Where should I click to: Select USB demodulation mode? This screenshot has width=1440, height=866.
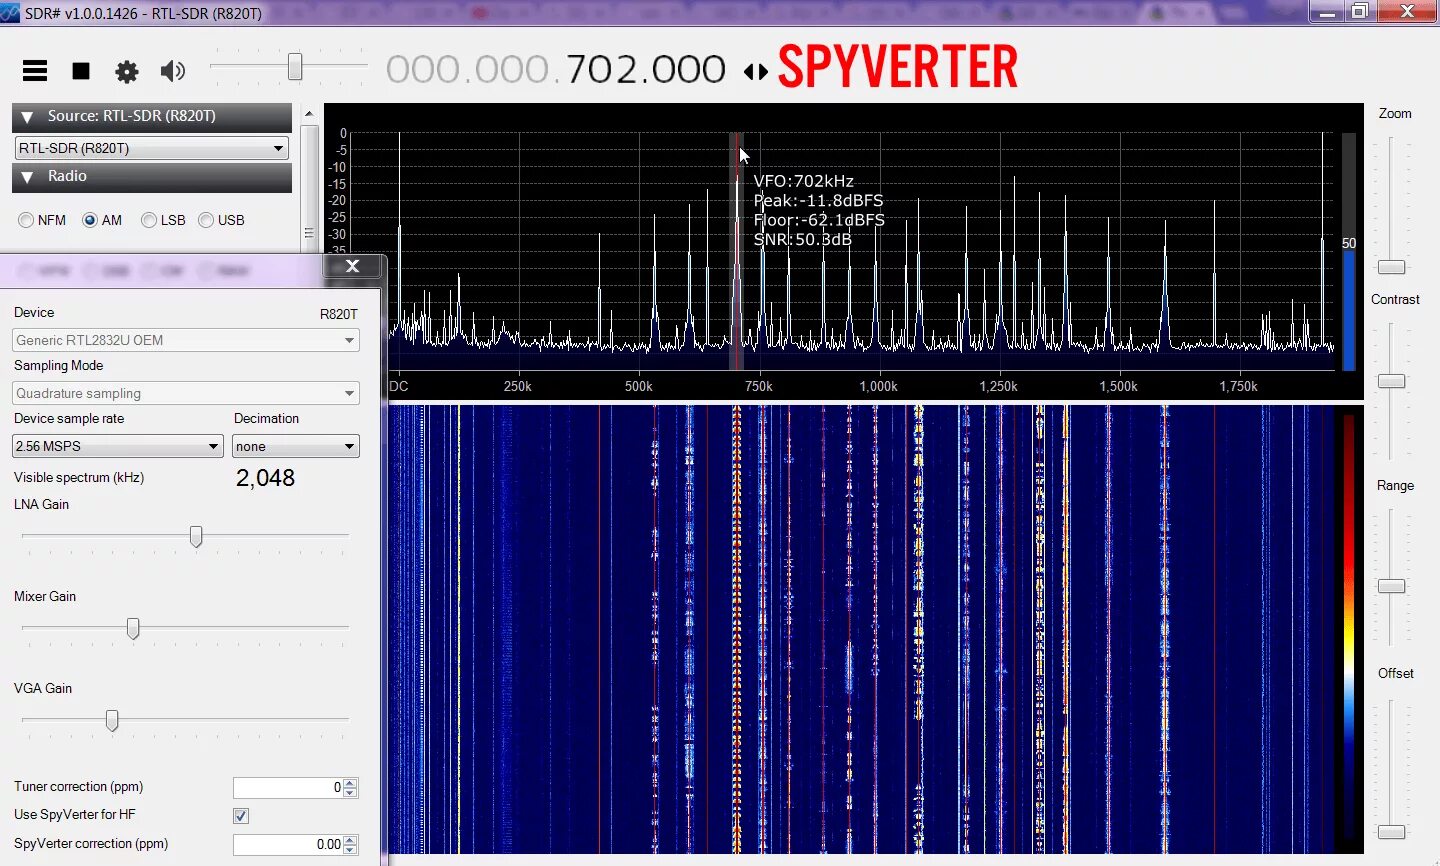click(x=206, y=220)
